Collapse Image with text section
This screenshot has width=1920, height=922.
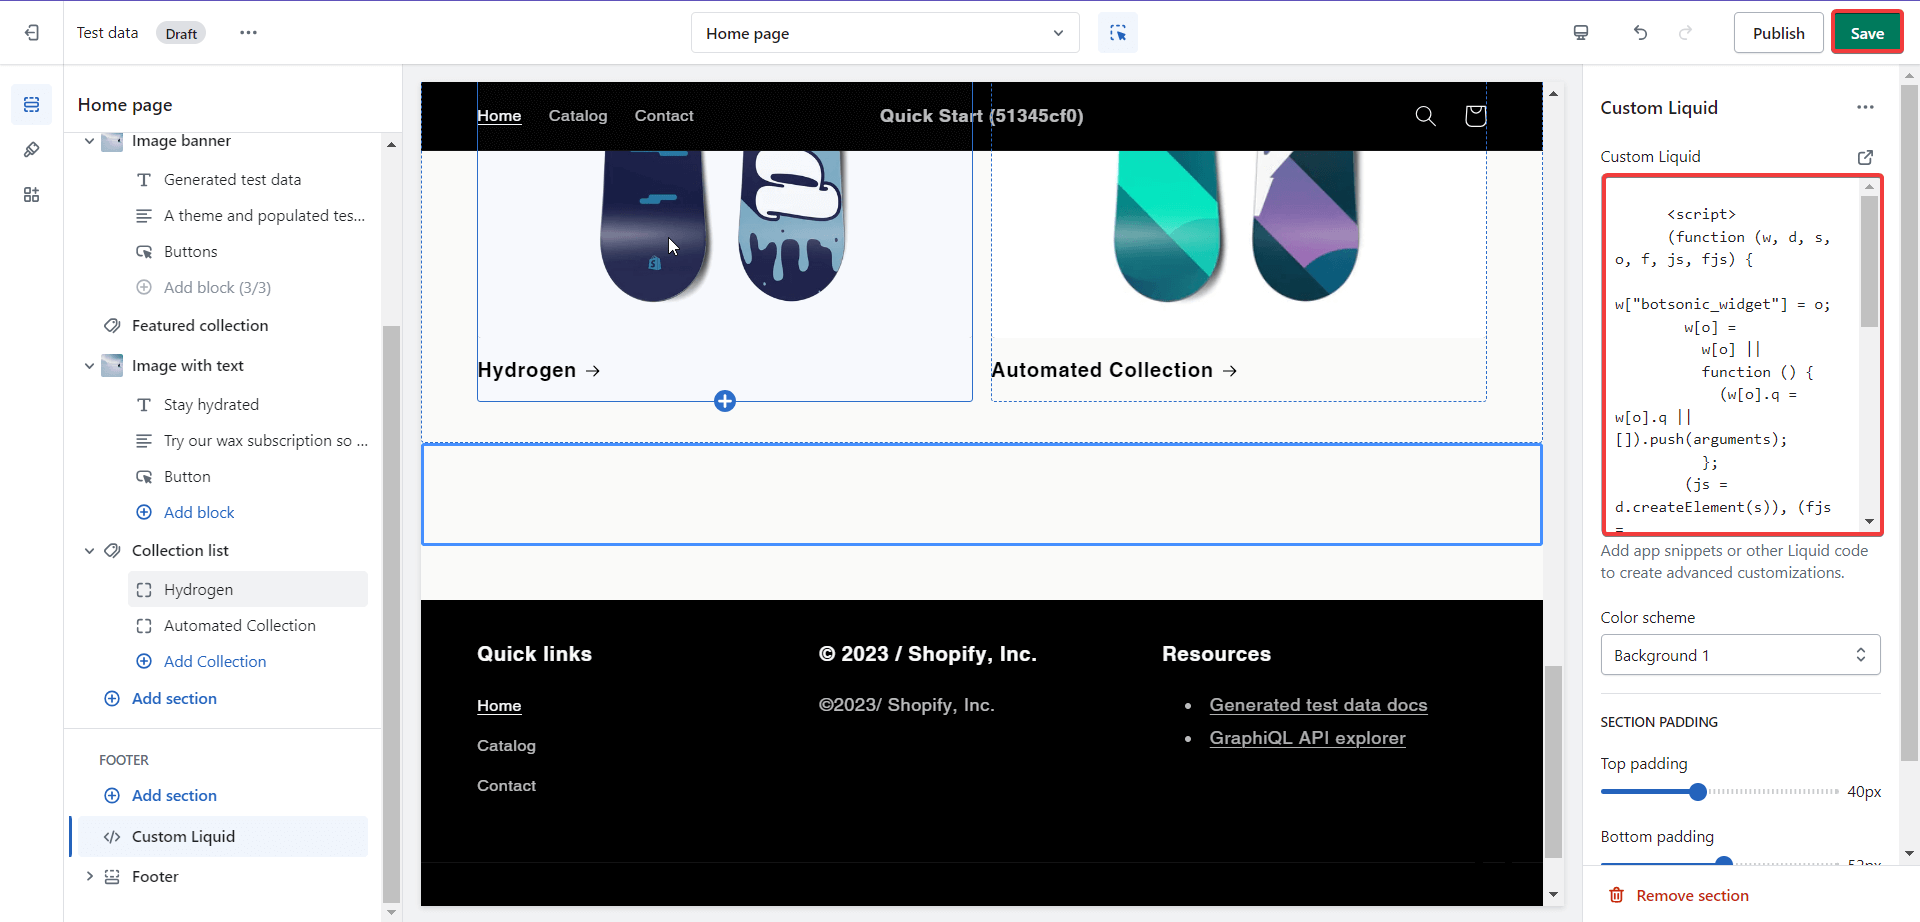[x=90, y=366]
